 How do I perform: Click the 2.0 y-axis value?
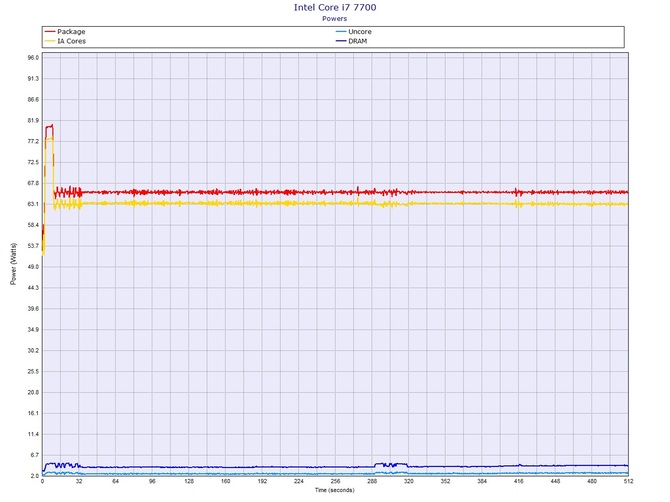(35, 476)
